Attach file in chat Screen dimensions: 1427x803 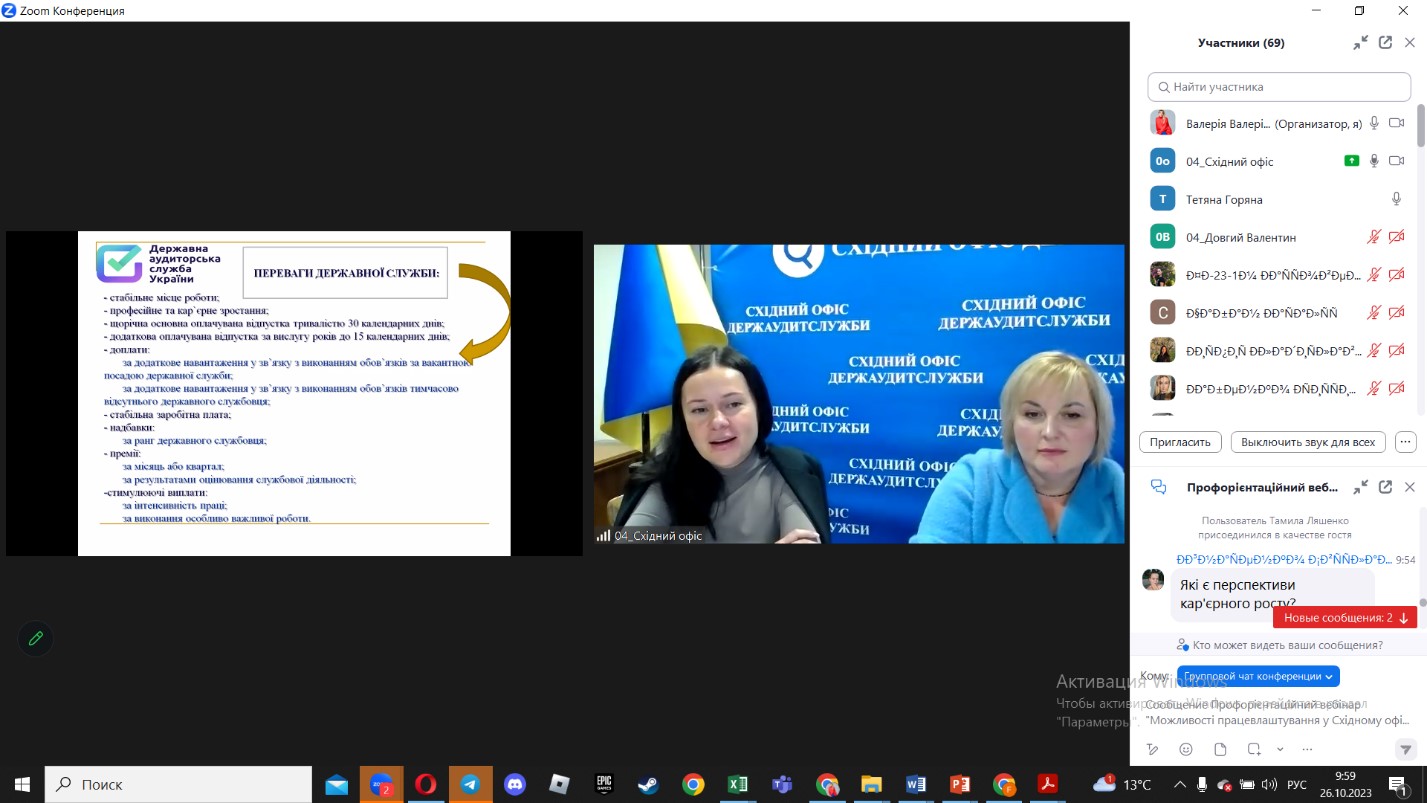(x=1220, y=749)
